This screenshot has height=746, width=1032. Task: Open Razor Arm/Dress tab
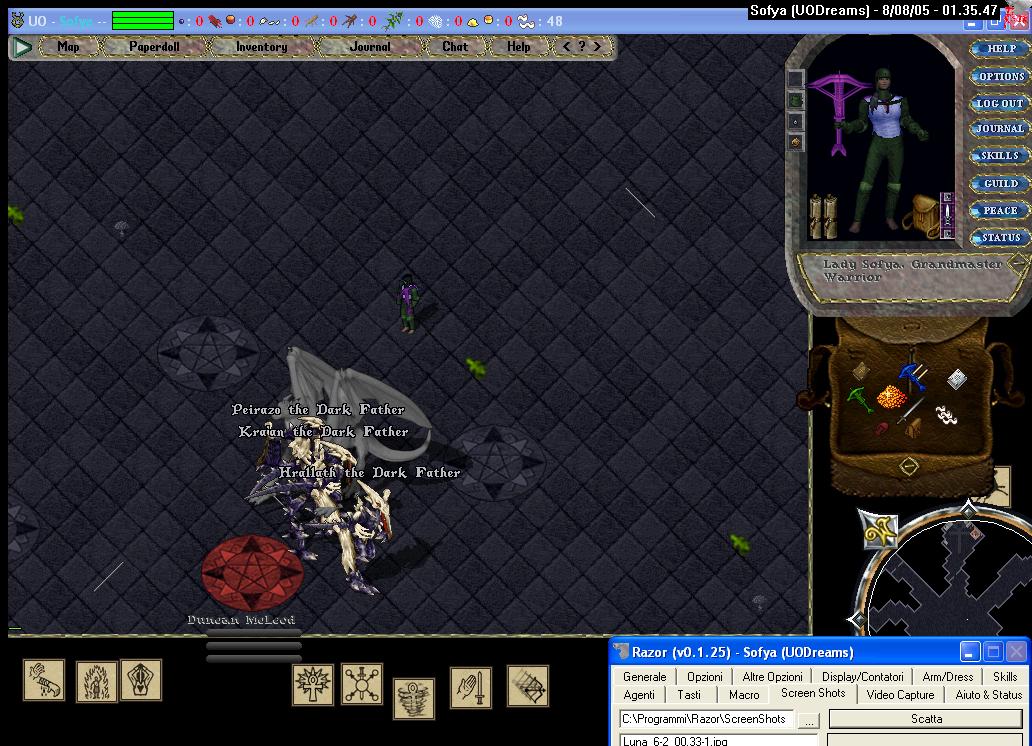point(948,676)
